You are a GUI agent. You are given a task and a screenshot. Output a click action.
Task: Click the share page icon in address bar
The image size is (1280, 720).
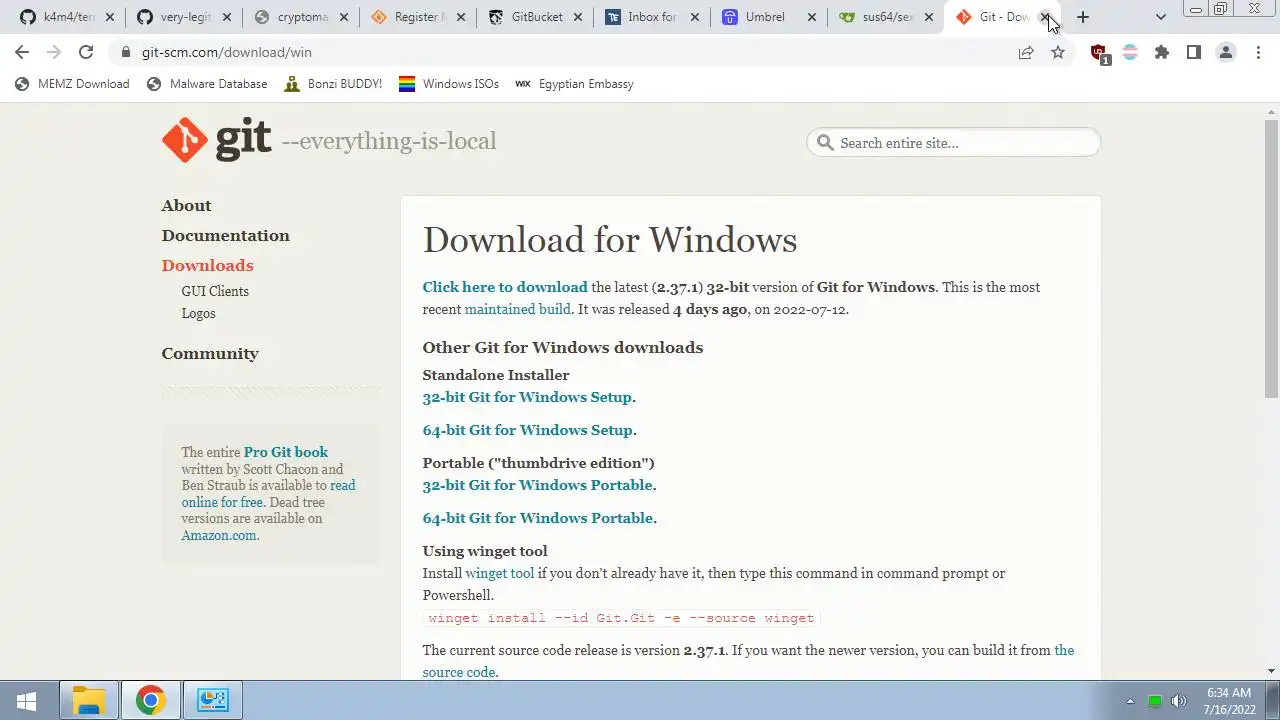pos(1026,52)
